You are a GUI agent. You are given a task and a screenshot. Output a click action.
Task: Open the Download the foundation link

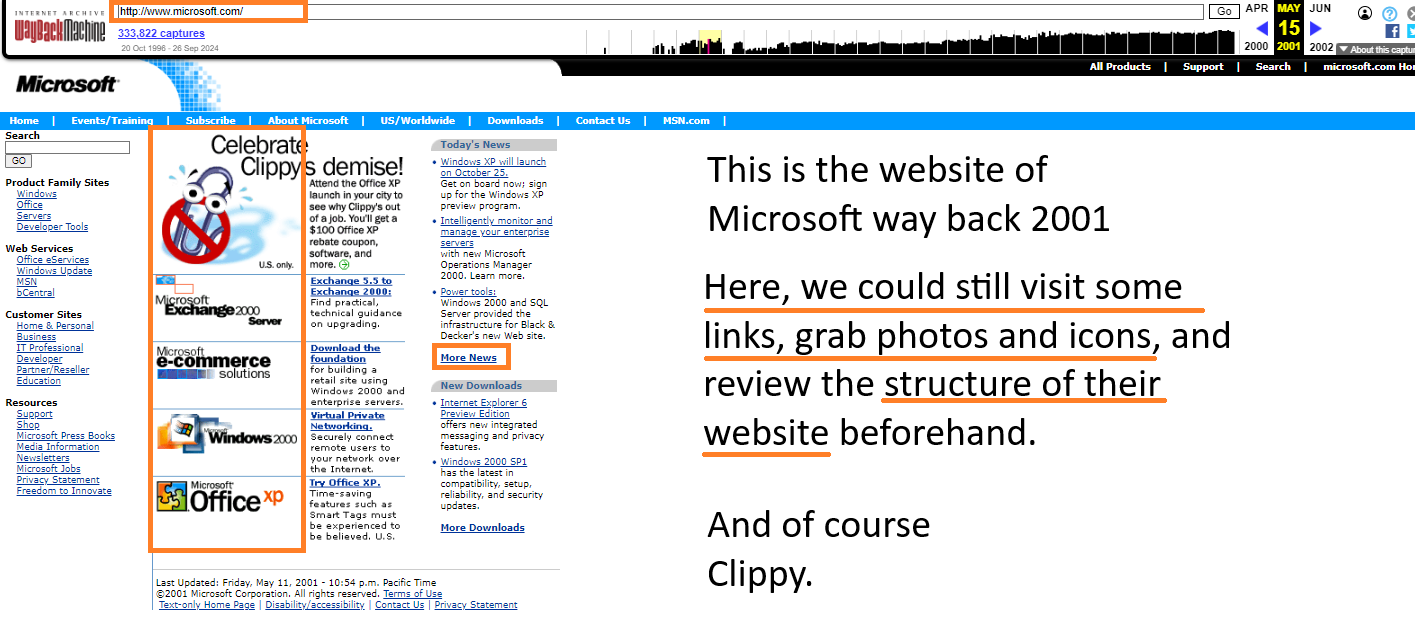(345, 354)
